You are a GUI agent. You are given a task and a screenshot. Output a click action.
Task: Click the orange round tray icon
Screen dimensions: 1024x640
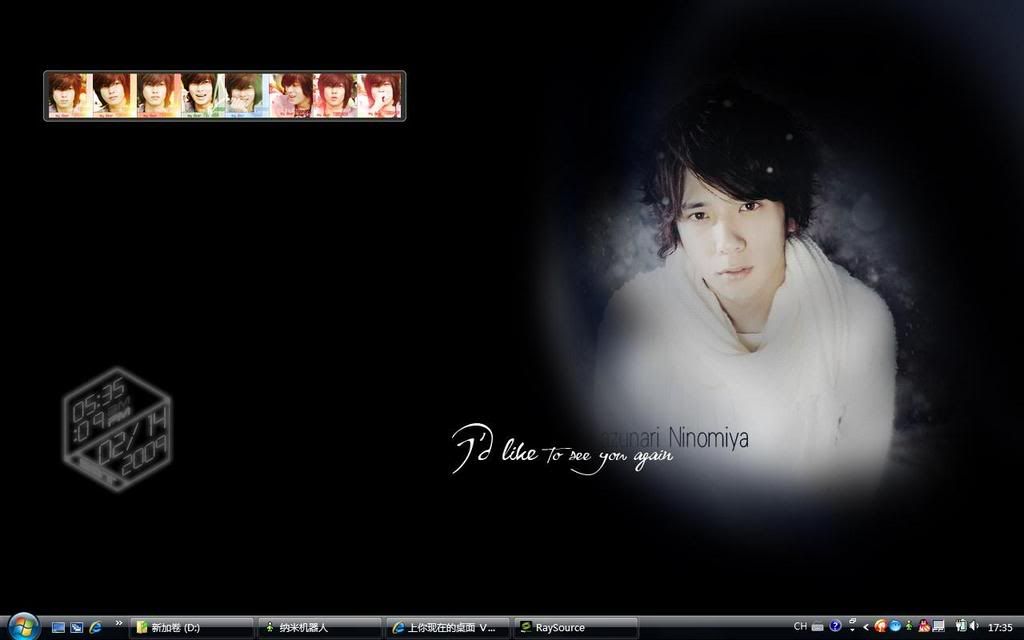pyautogui.click(x=880, y=627)
